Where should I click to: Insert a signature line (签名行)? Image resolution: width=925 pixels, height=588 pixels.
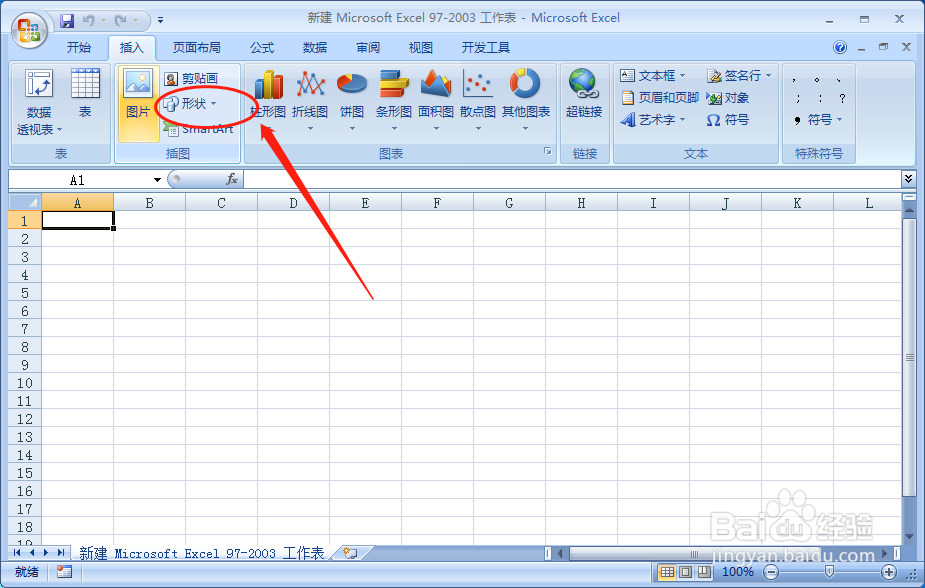[x=739, y=75]
